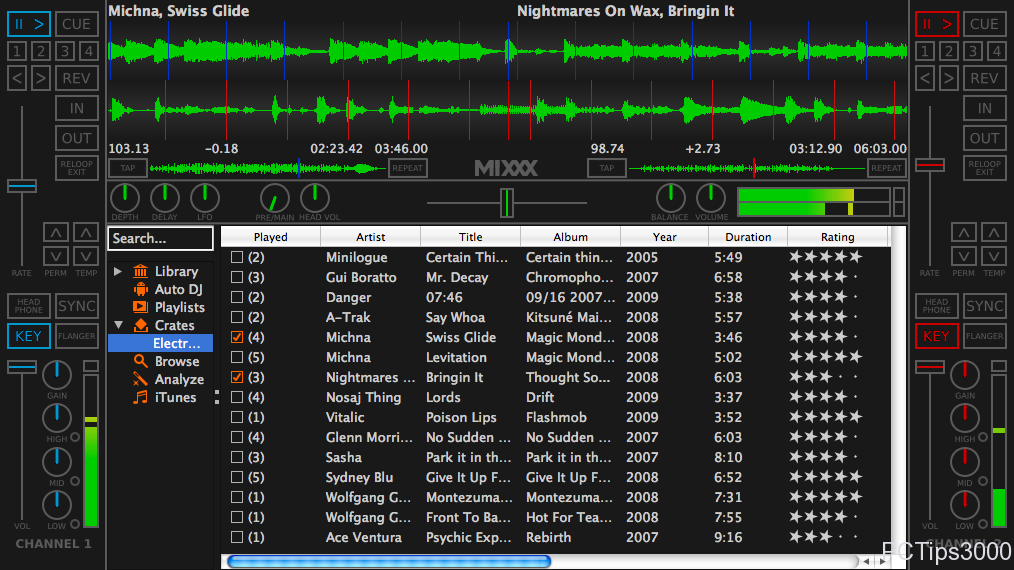Toggle play/pause on Channel 1 deck
1014x570 pixels.
[29, 24]
